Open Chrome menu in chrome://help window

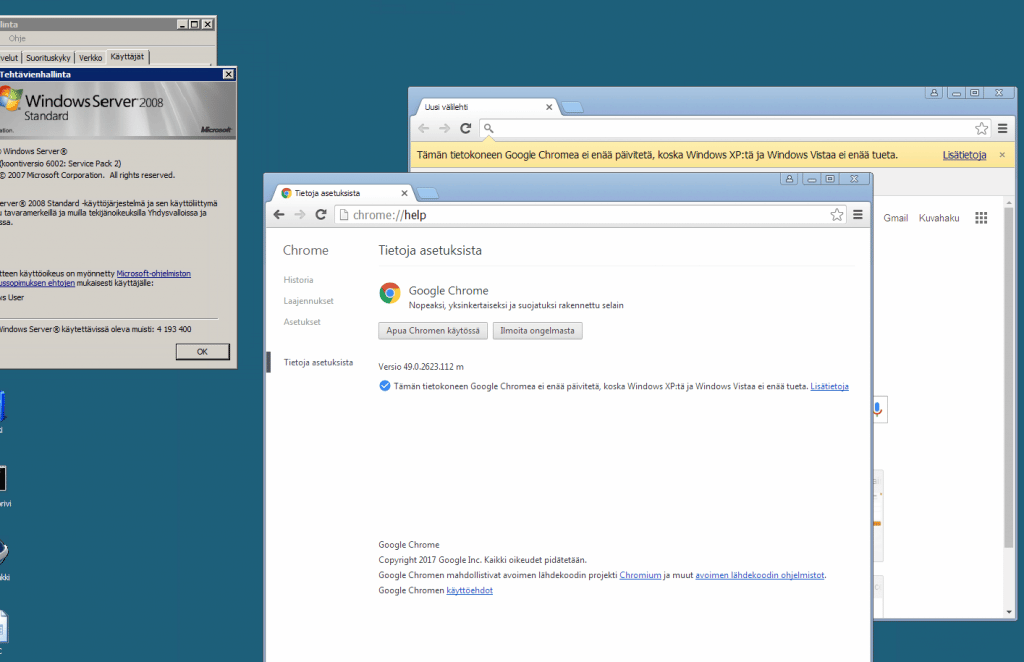tap(857, 214)
